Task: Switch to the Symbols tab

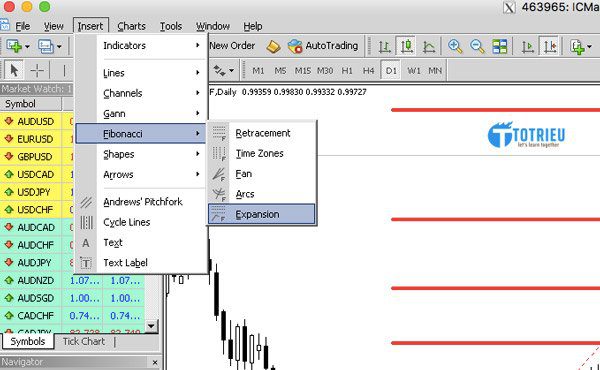Action: tap(28, 341)
